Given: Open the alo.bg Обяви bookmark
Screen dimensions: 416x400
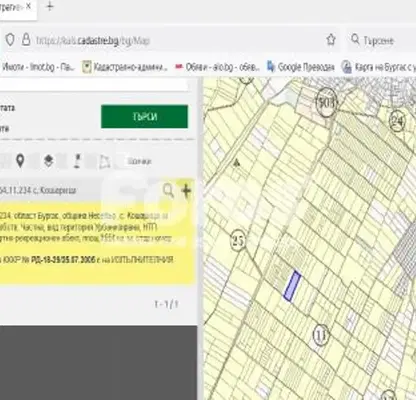Looking at the screenshot, I should click(x=217, y=67).
